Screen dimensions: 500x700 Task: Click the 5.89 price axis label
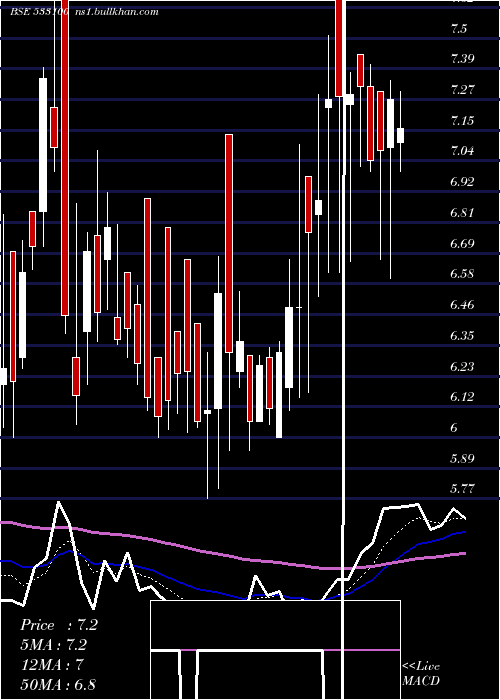pyautogui.click(x=462, y=458)
